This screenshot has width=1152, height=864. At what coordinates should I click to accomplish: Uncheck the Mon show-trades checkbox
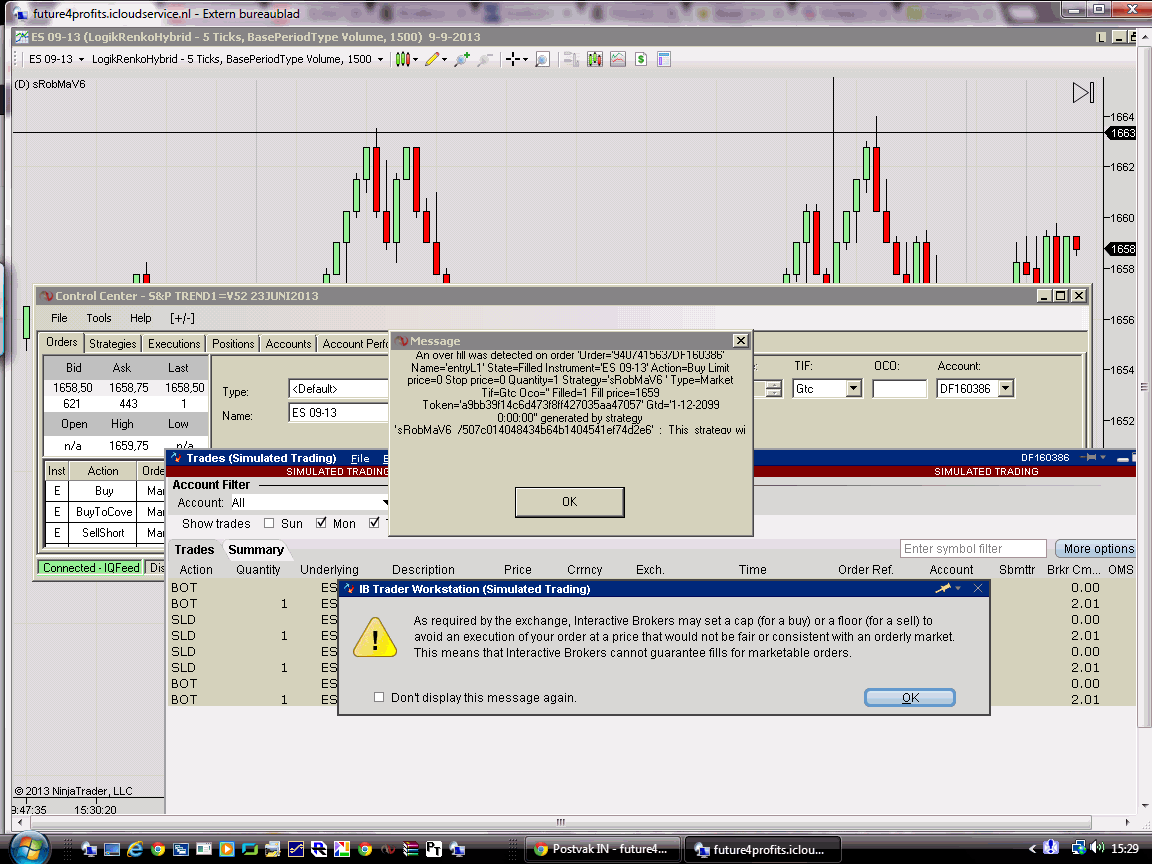322,523
